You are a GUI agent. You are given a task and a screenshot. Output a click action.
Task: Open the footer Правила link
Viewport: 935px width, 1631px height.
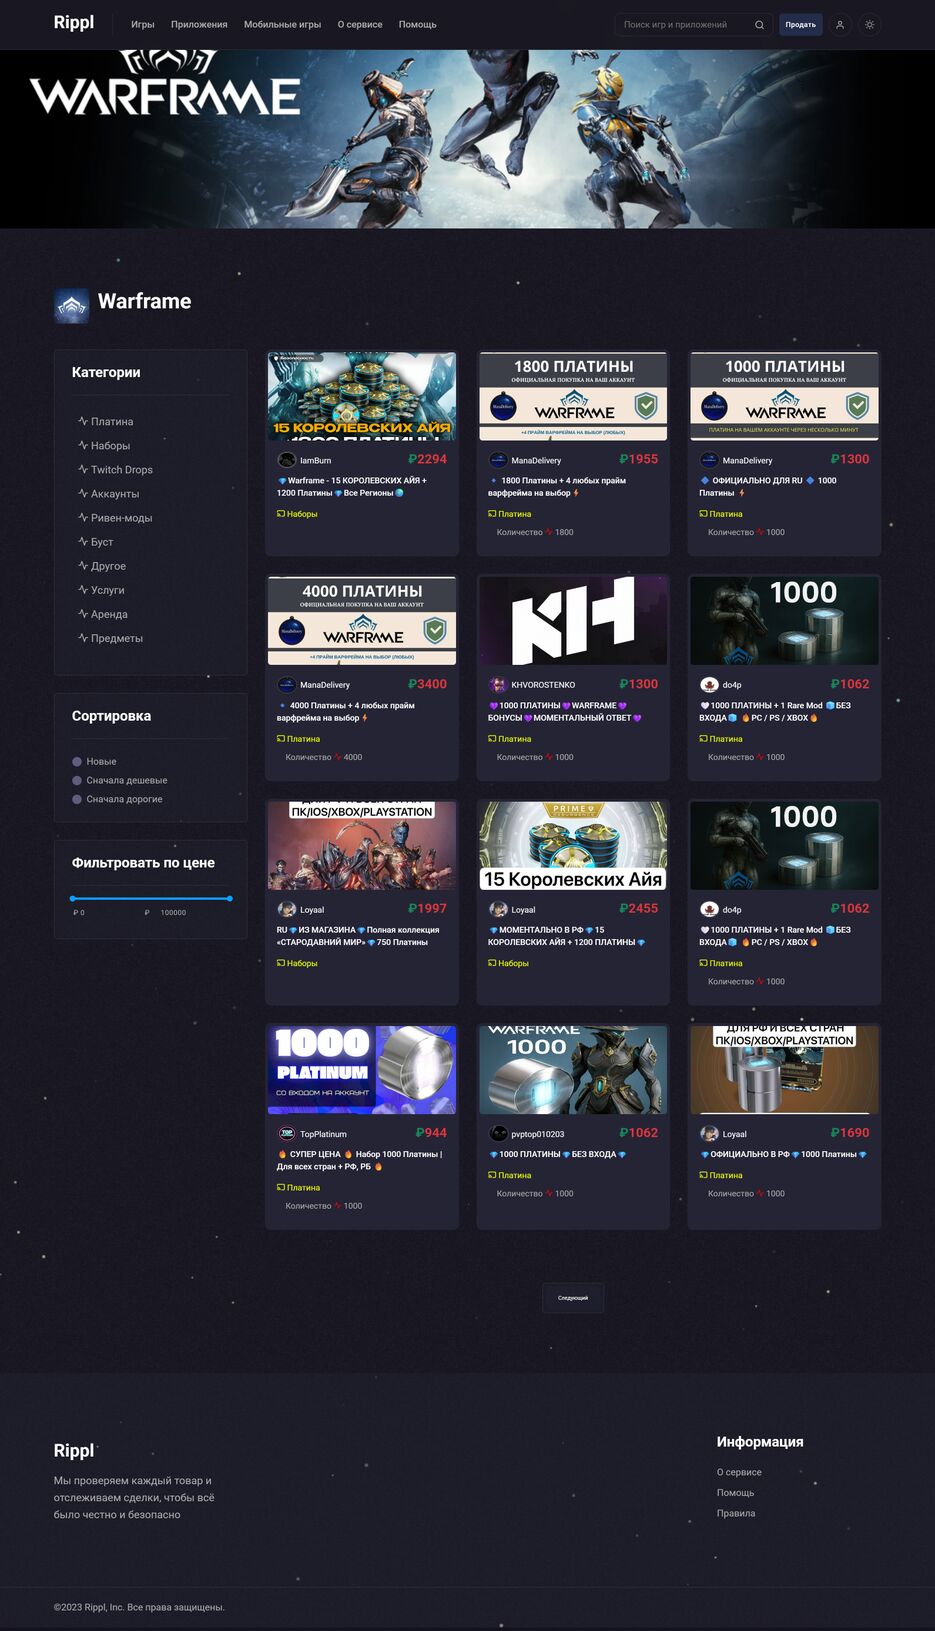(736, 1513)
